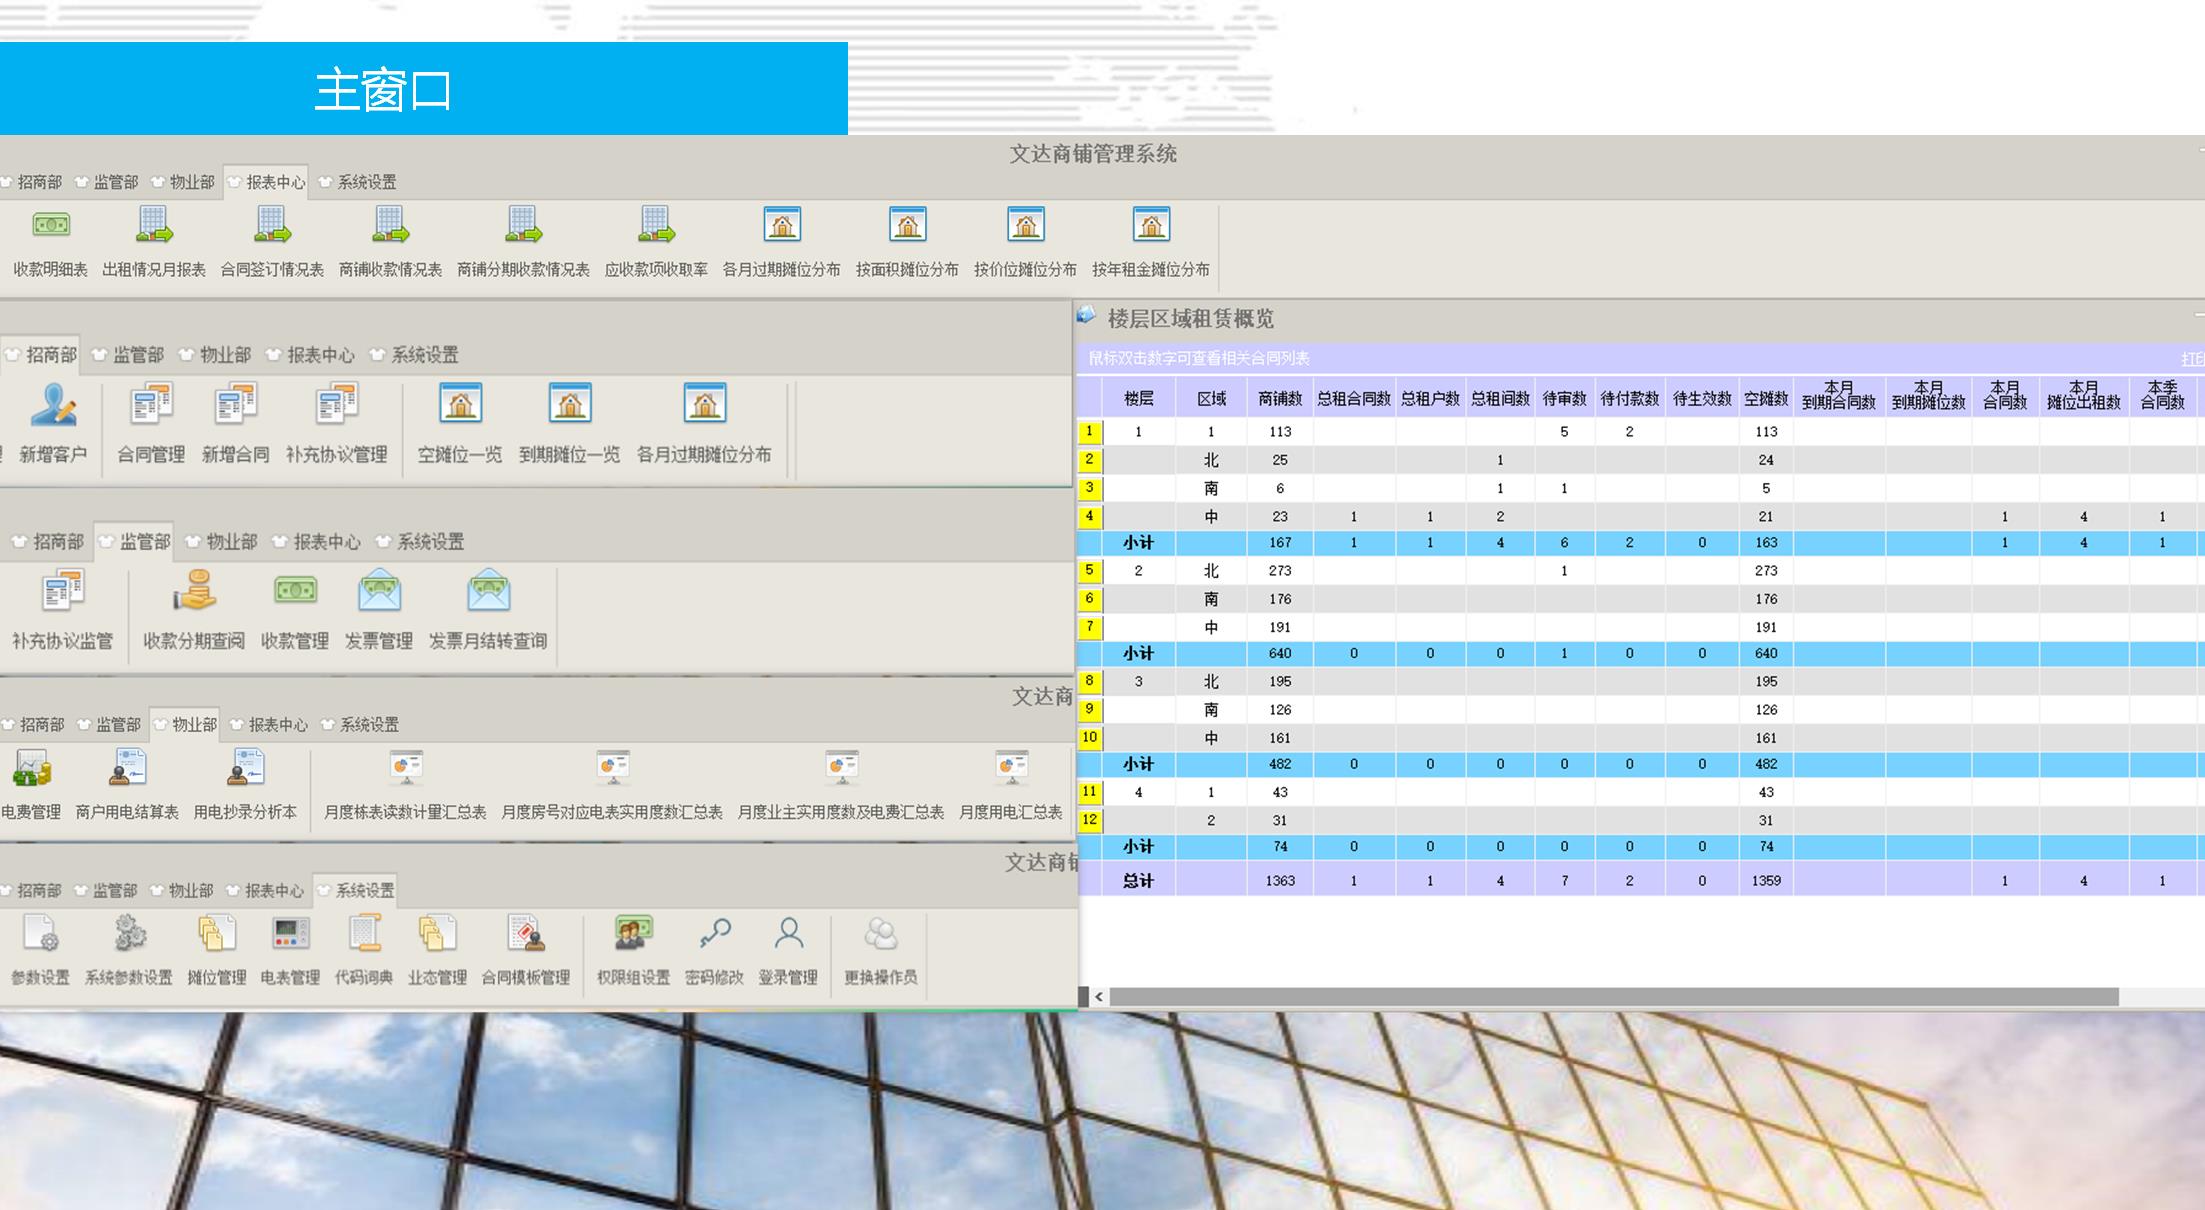This screenshot has height=1210, width=2205.
Task: Click the scrollbar's left arrow button
Action: [x=1099, y=997]
